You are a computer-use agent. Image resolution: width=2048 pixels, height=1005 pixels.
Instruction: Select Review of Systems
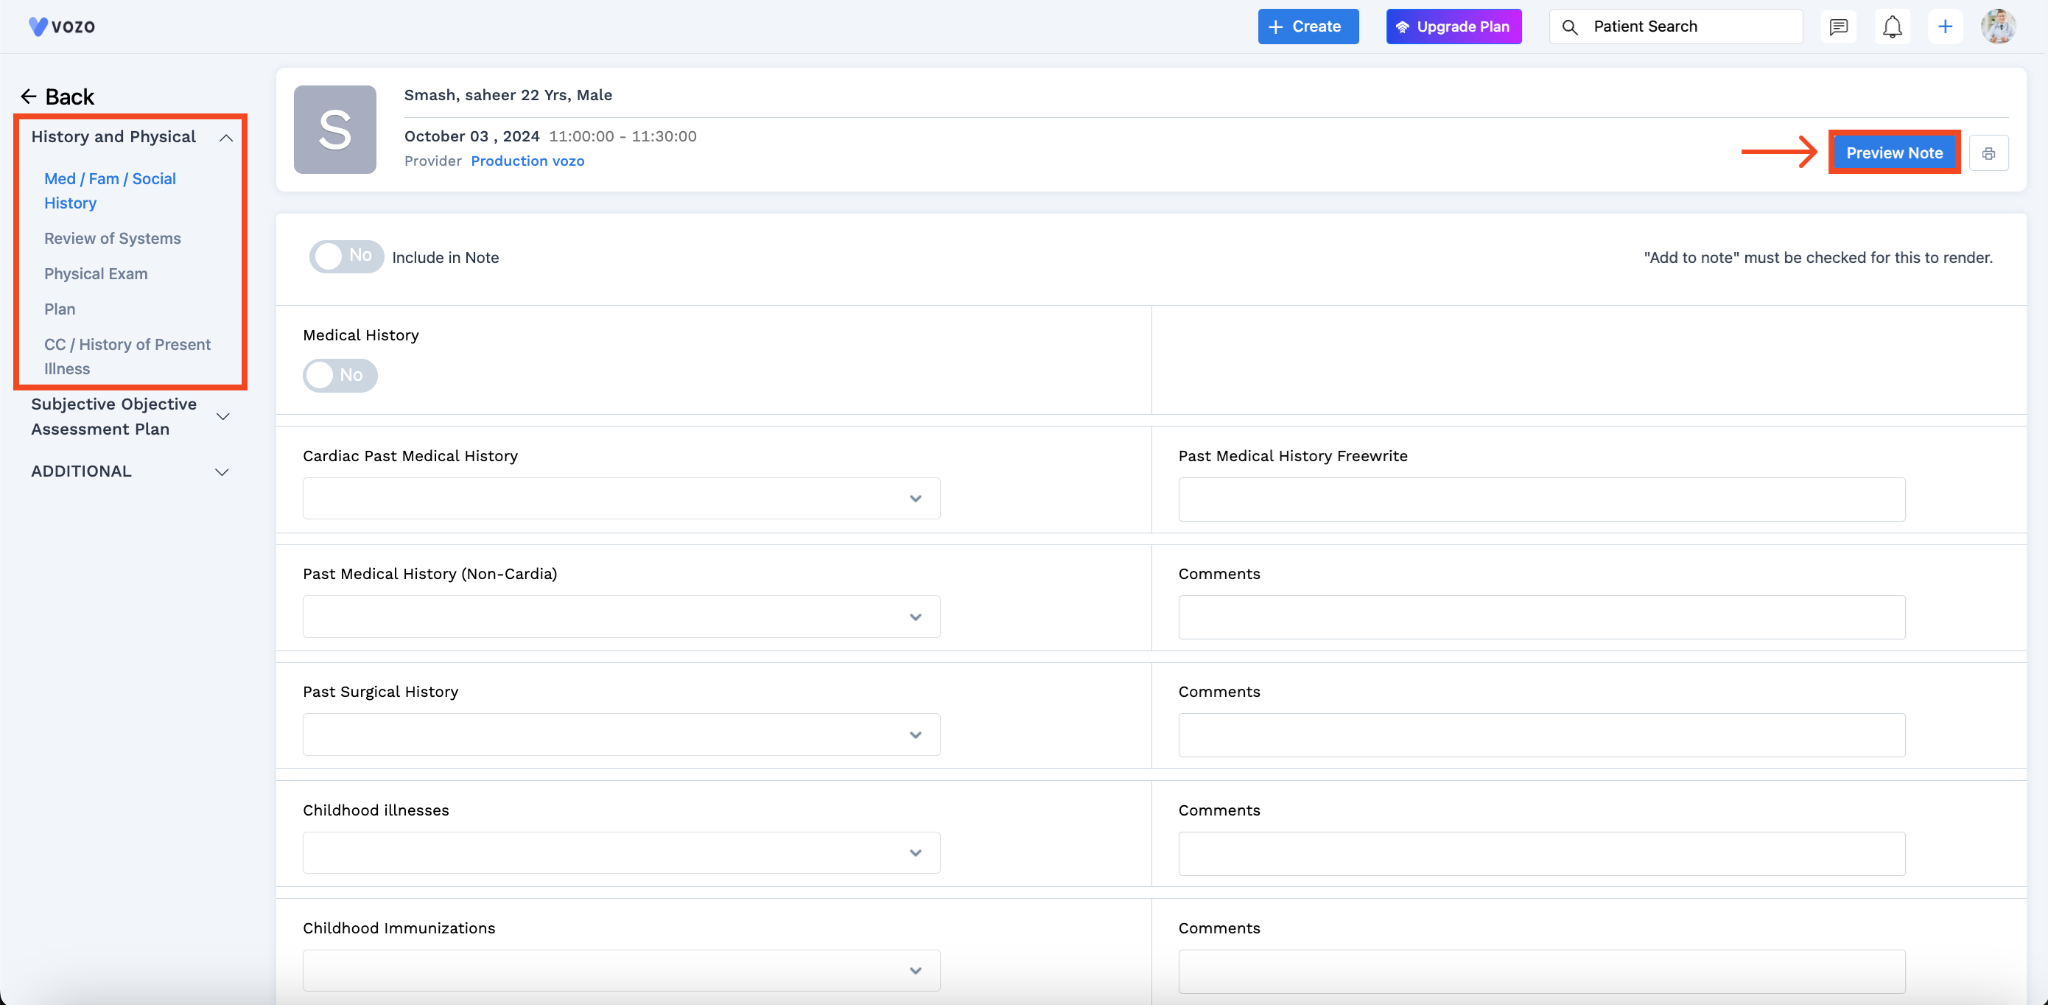[112, 238]
